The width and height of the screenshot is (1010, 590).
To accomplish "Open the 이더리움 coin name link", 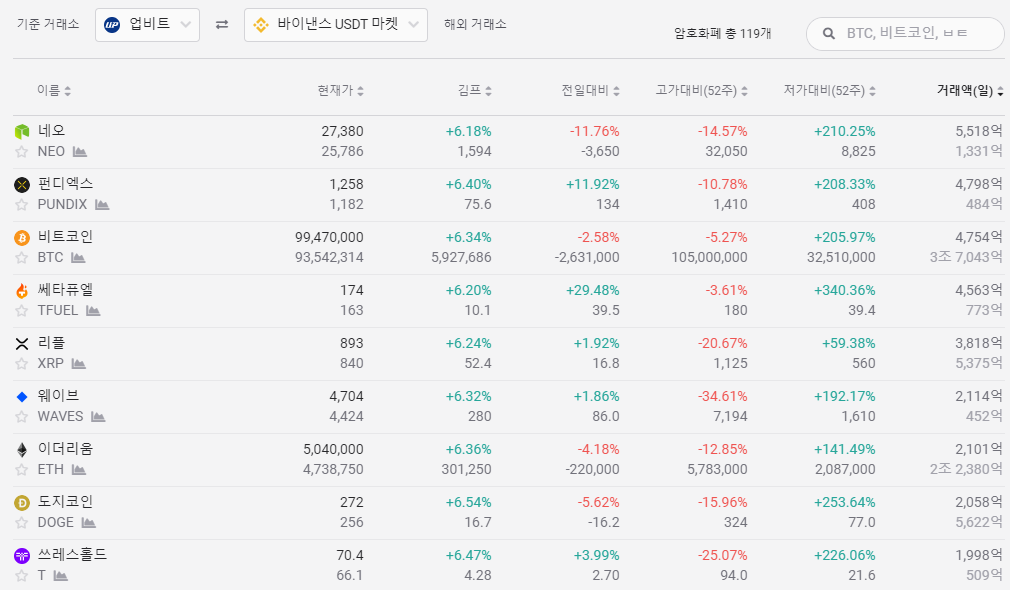I will pos(65,449).
